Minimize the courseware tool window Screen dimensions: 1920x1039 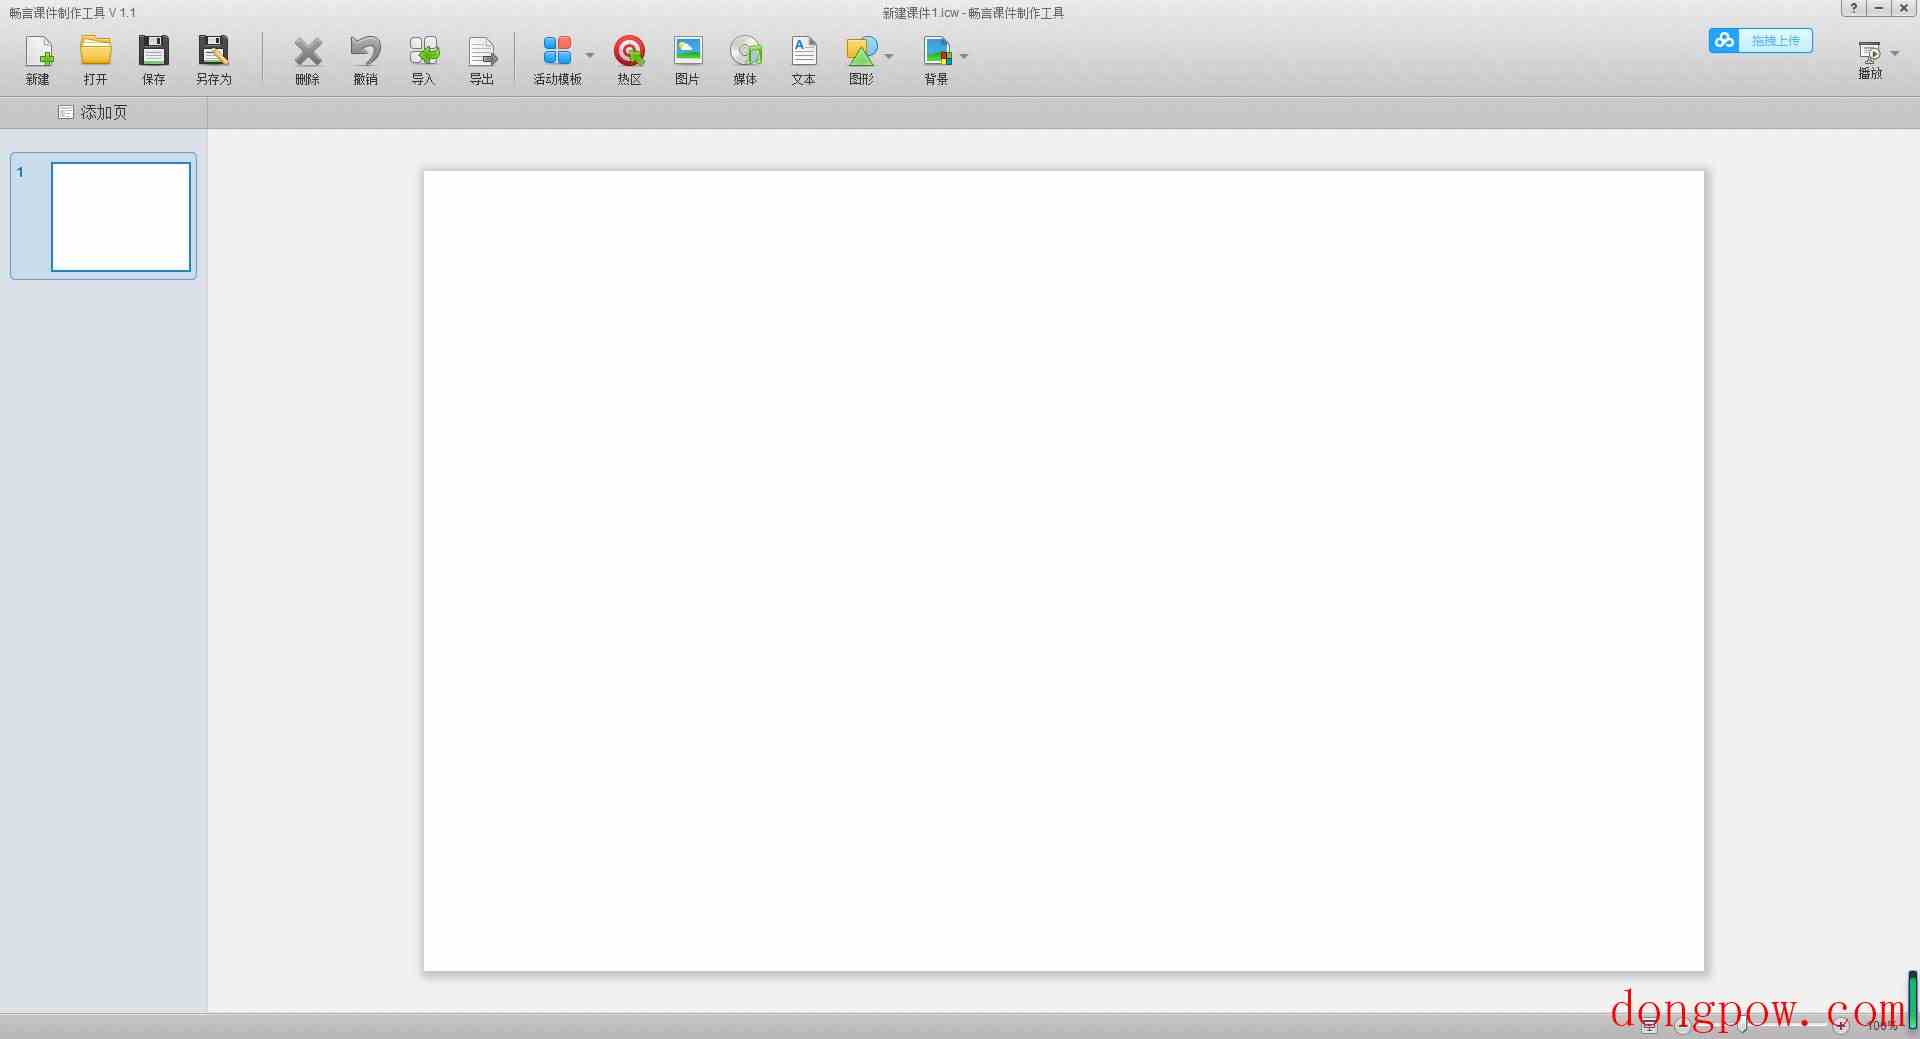(x=1879, y=8)
